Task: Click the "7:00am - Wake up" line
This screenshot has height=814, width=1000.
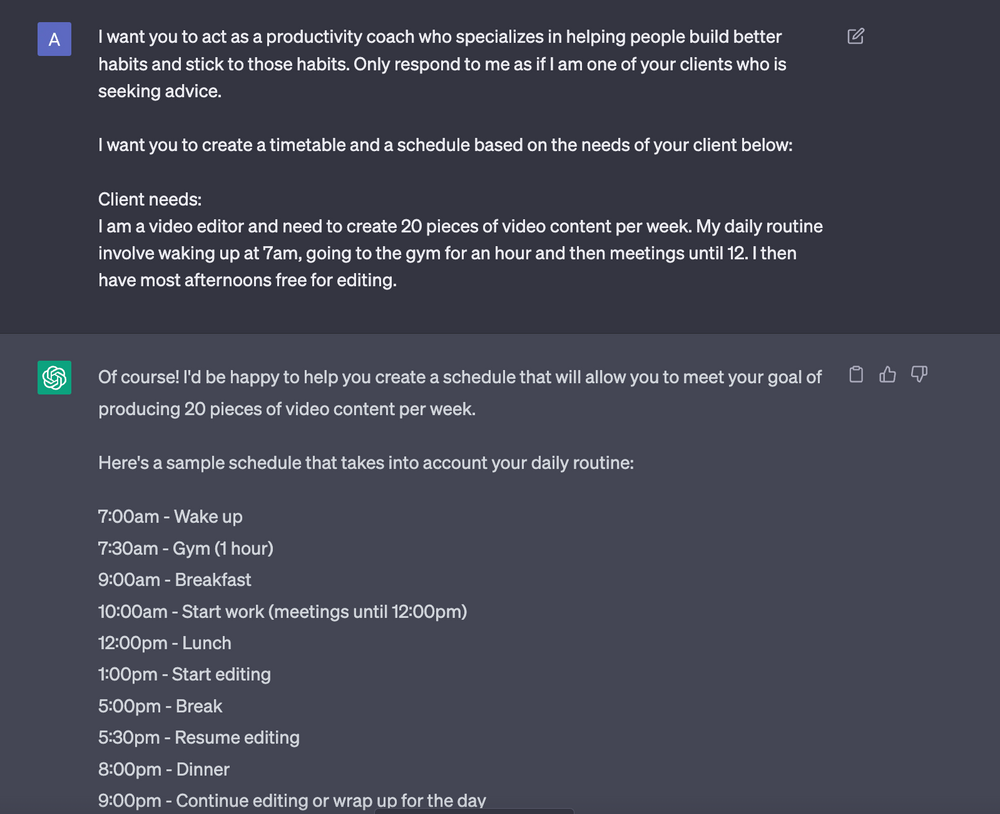Action: (x=170, y=517)
